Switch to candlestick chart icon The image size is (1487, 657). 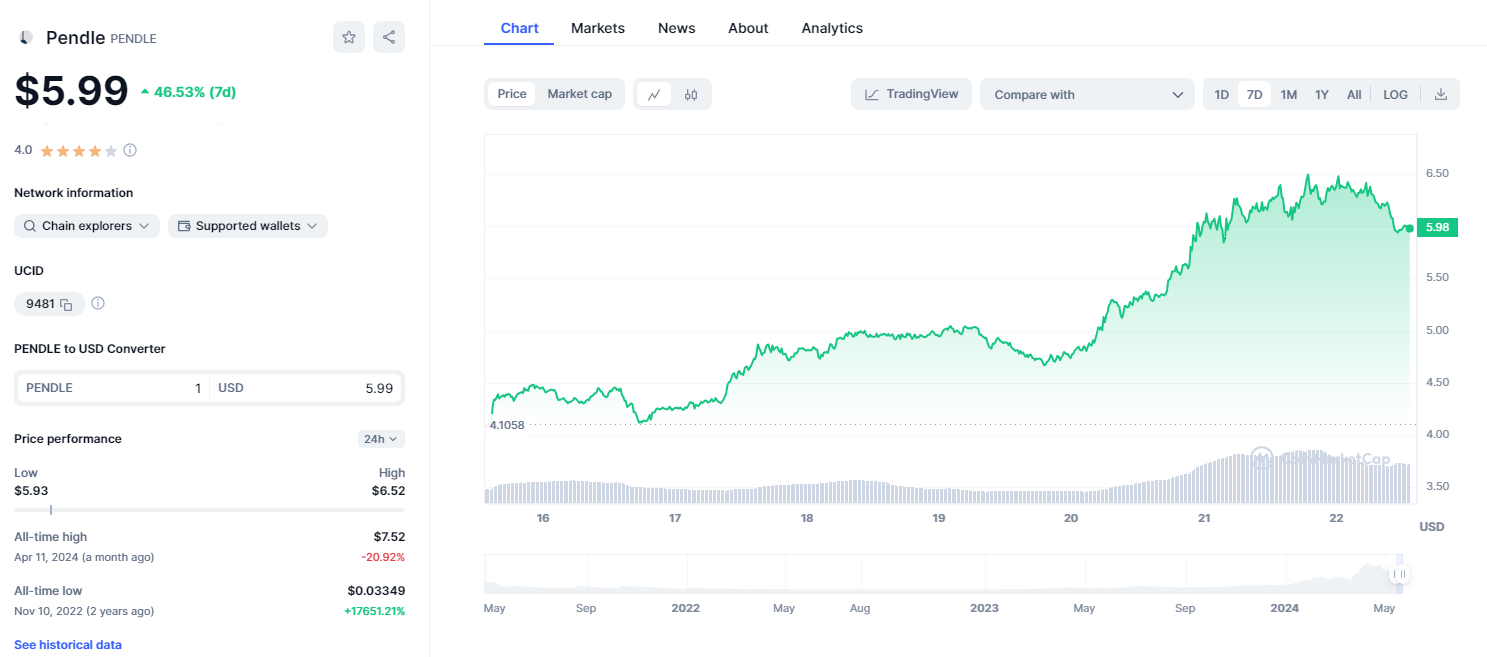(691, 95)
